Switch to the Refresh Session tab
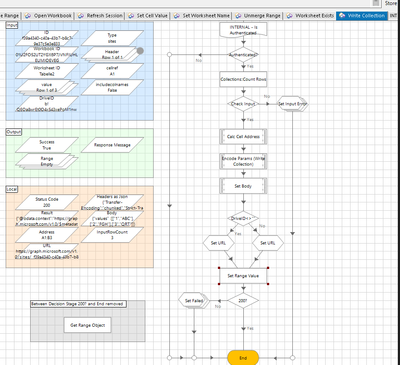Viewport: 400px width, 365px height. 100,16
